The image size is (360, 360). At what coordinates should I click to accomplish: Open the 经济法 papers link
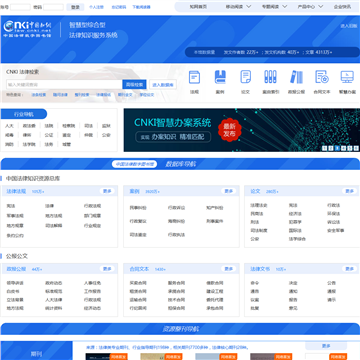point(295,214)
